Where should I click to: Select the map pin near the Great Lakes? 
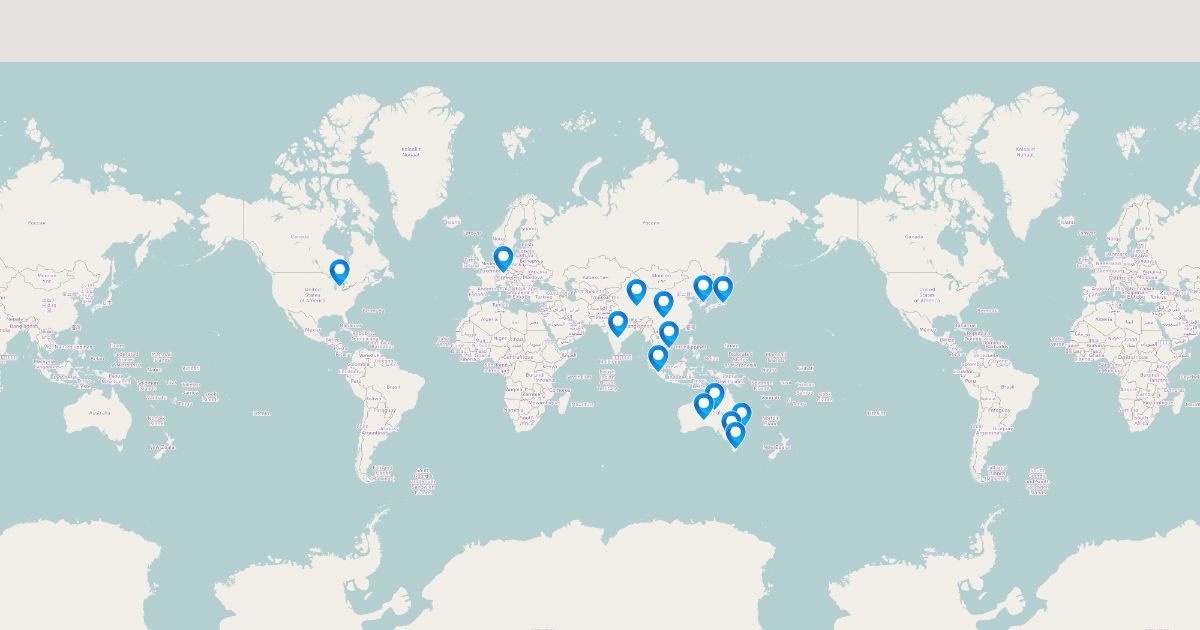(340, 272)
